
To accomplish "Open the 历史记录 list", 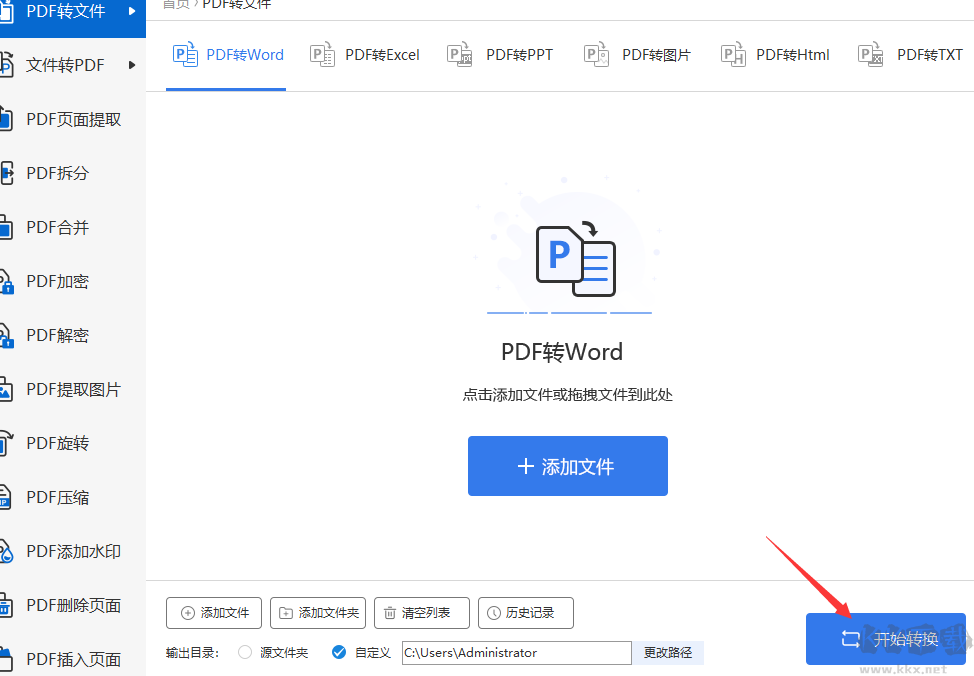I will tap(525, 613).
